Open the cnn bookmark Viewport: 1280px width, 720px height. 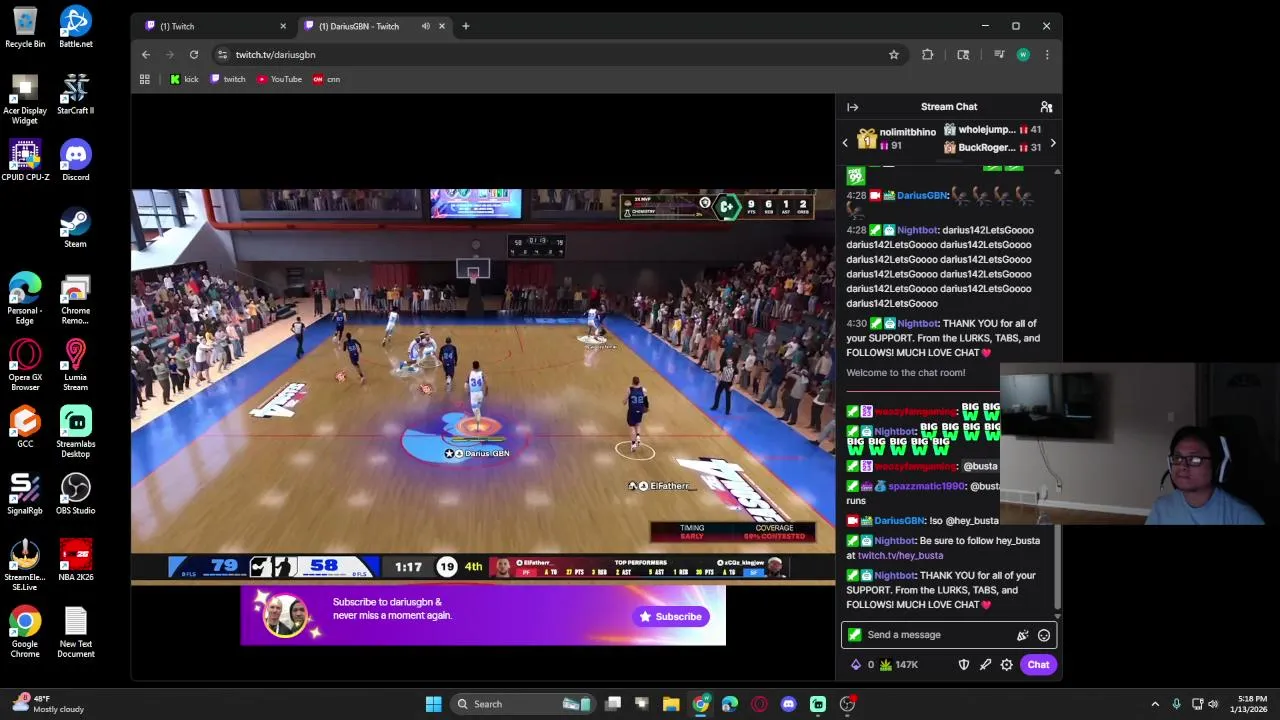[327, 79]
